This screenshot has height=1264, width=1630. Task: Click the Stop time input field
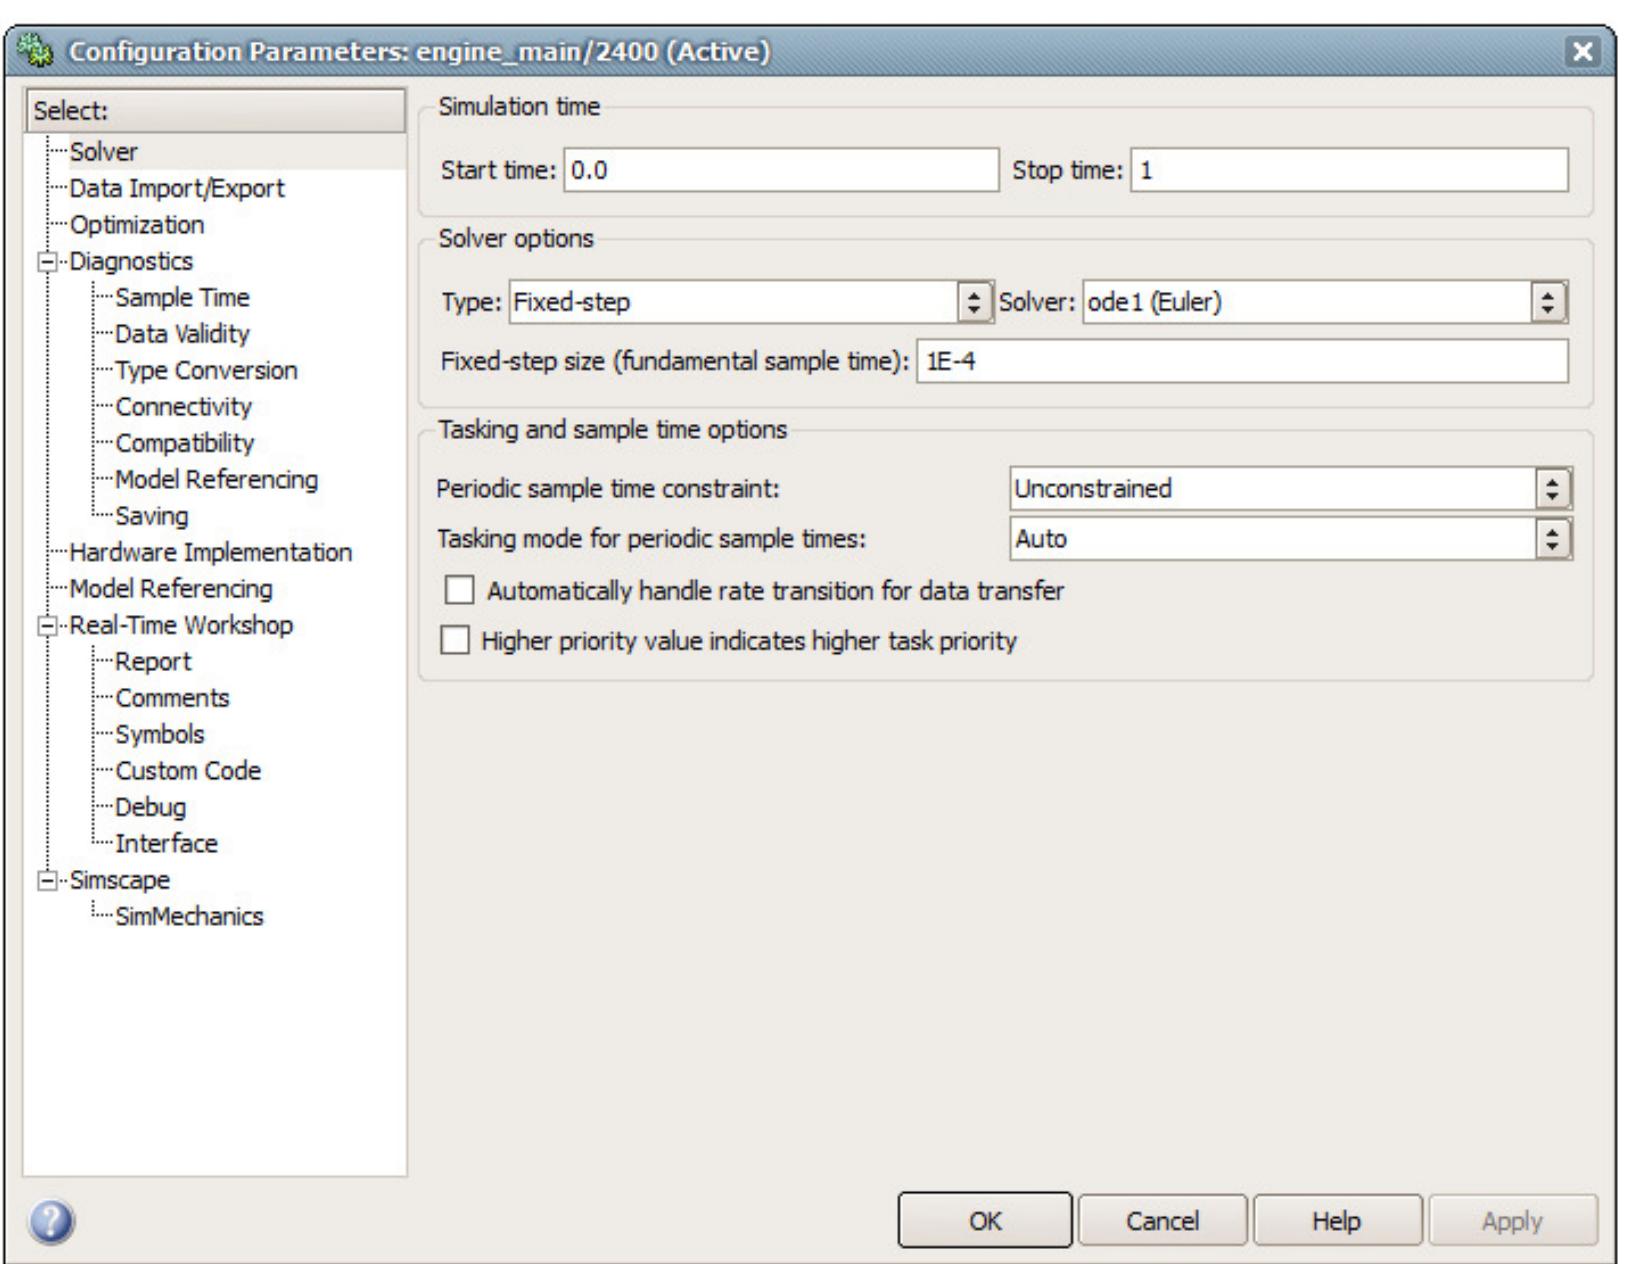click(1350, 170)
